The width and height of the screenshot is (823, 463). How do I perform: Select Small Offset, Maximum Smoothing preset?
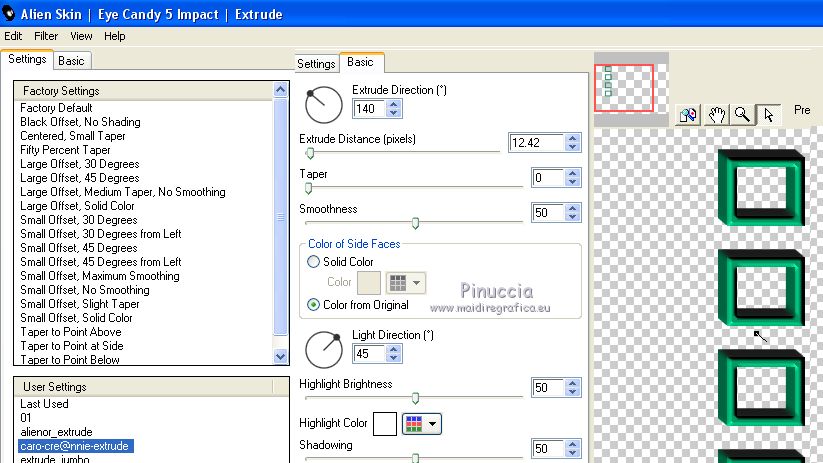[100, 276]
